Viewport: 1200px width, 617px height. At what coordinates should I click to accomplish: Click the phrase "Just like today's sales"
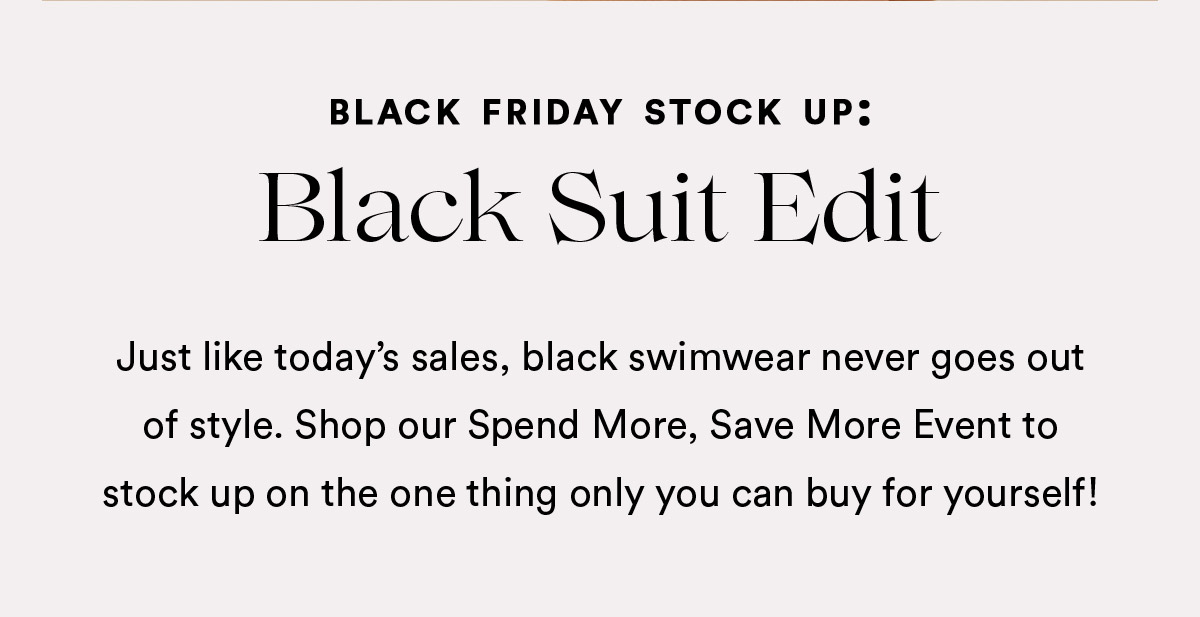[315, 357]
